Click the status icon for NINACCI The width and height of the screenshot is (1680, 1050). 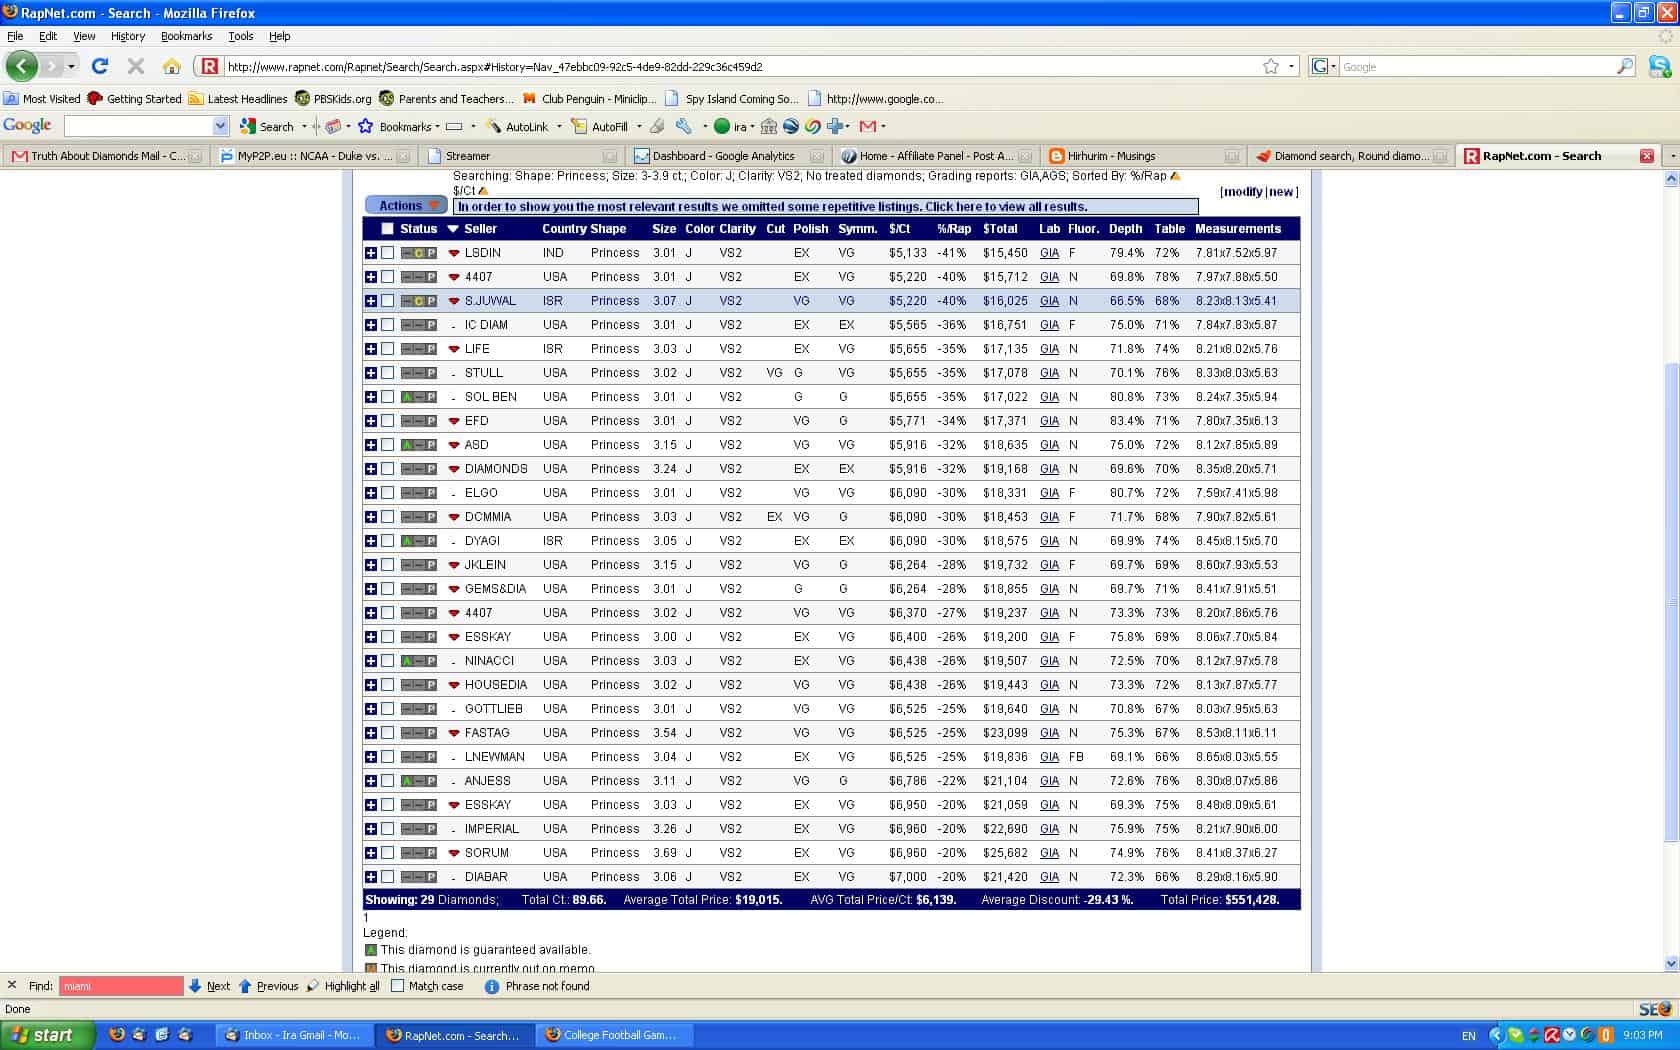coord(419,661)
